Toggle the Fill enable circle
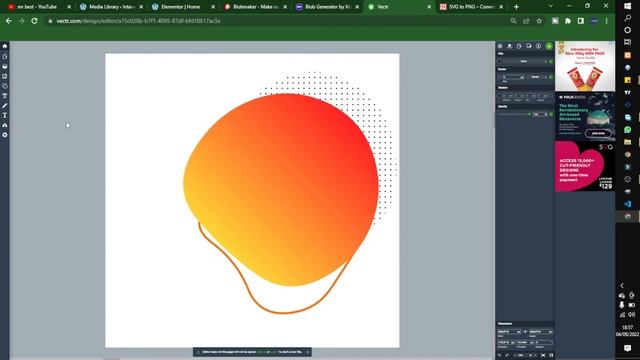The height and width of the screenshot is (360, 640). tap(499, 61)
